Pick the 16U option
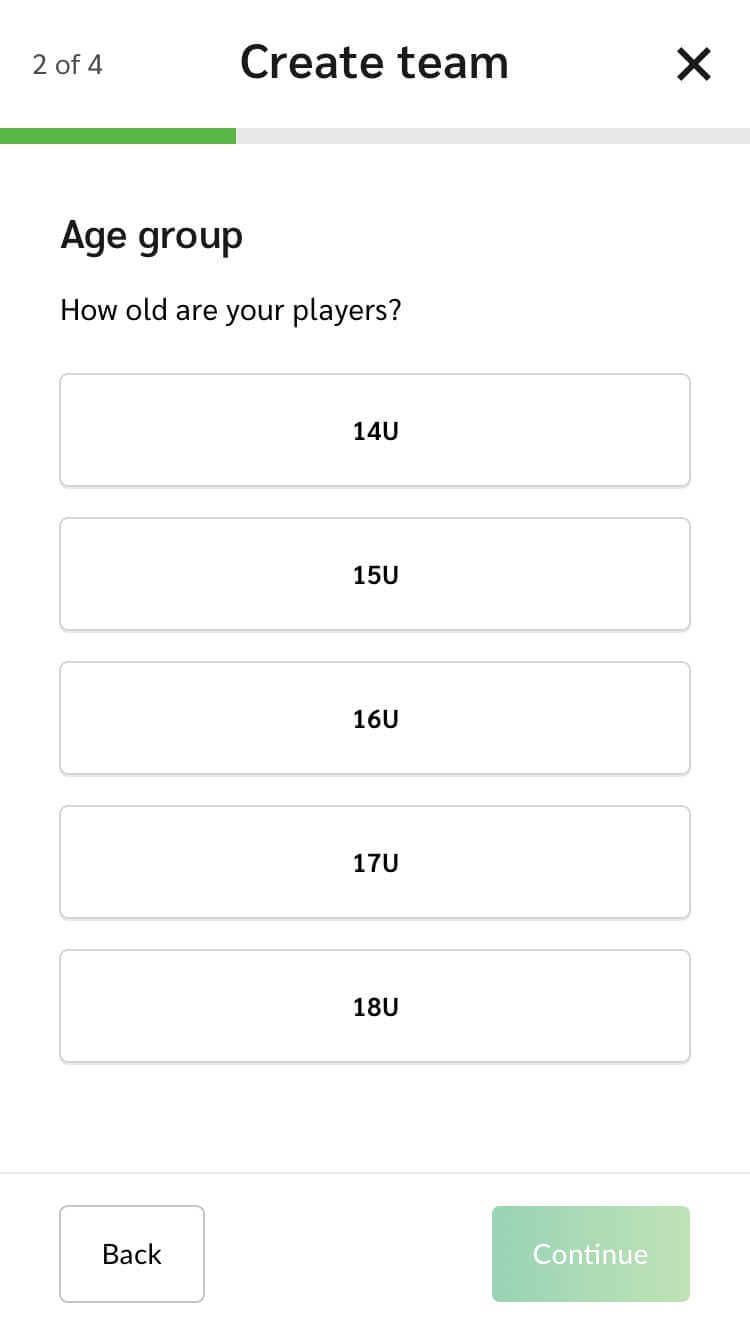Image resolution: width=750 pixels, height=1334 pixels. tap(375, 719)
